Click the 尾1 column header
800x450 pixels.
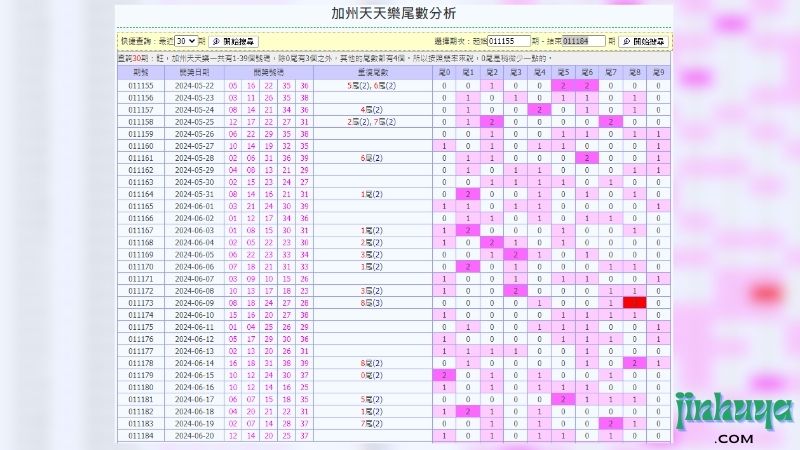468,73
